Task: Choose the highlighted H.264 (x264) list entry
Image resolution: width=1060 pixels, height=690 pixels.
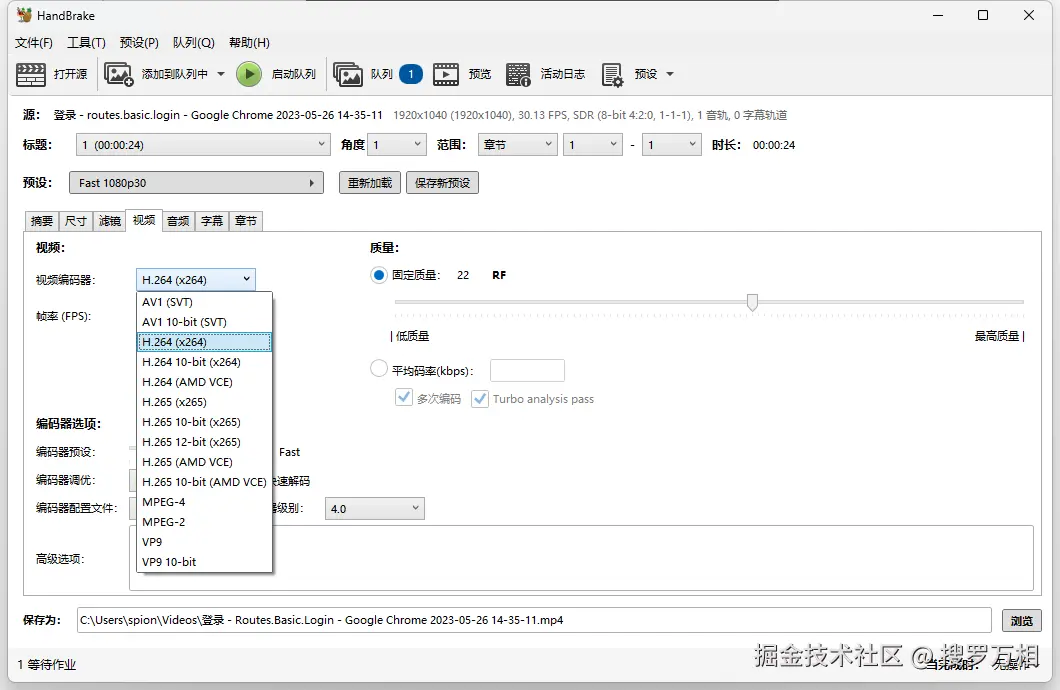Action: (204, 342)
